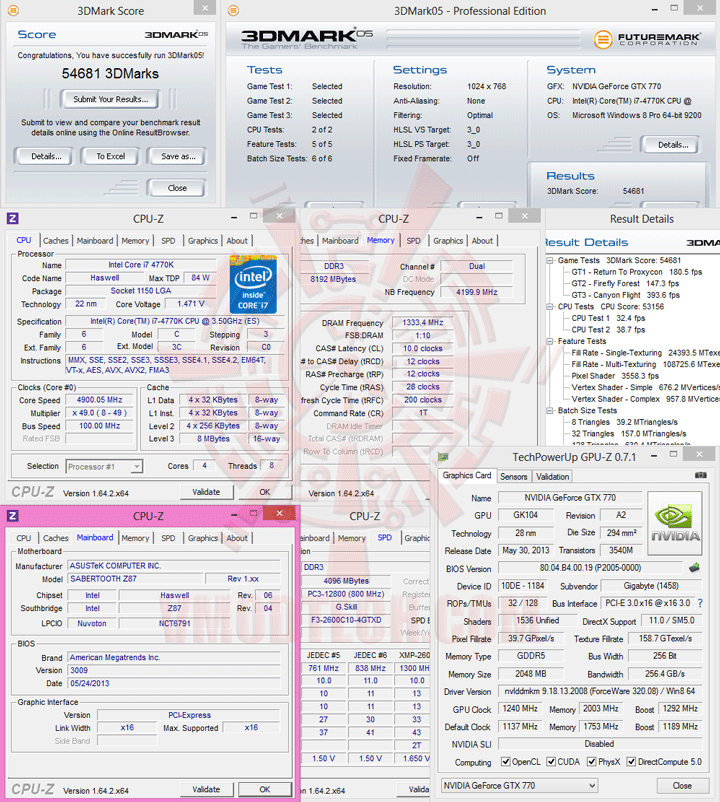
Task: Open the Validation tab in GPU-Z
Action: click(x=552, y=477)
